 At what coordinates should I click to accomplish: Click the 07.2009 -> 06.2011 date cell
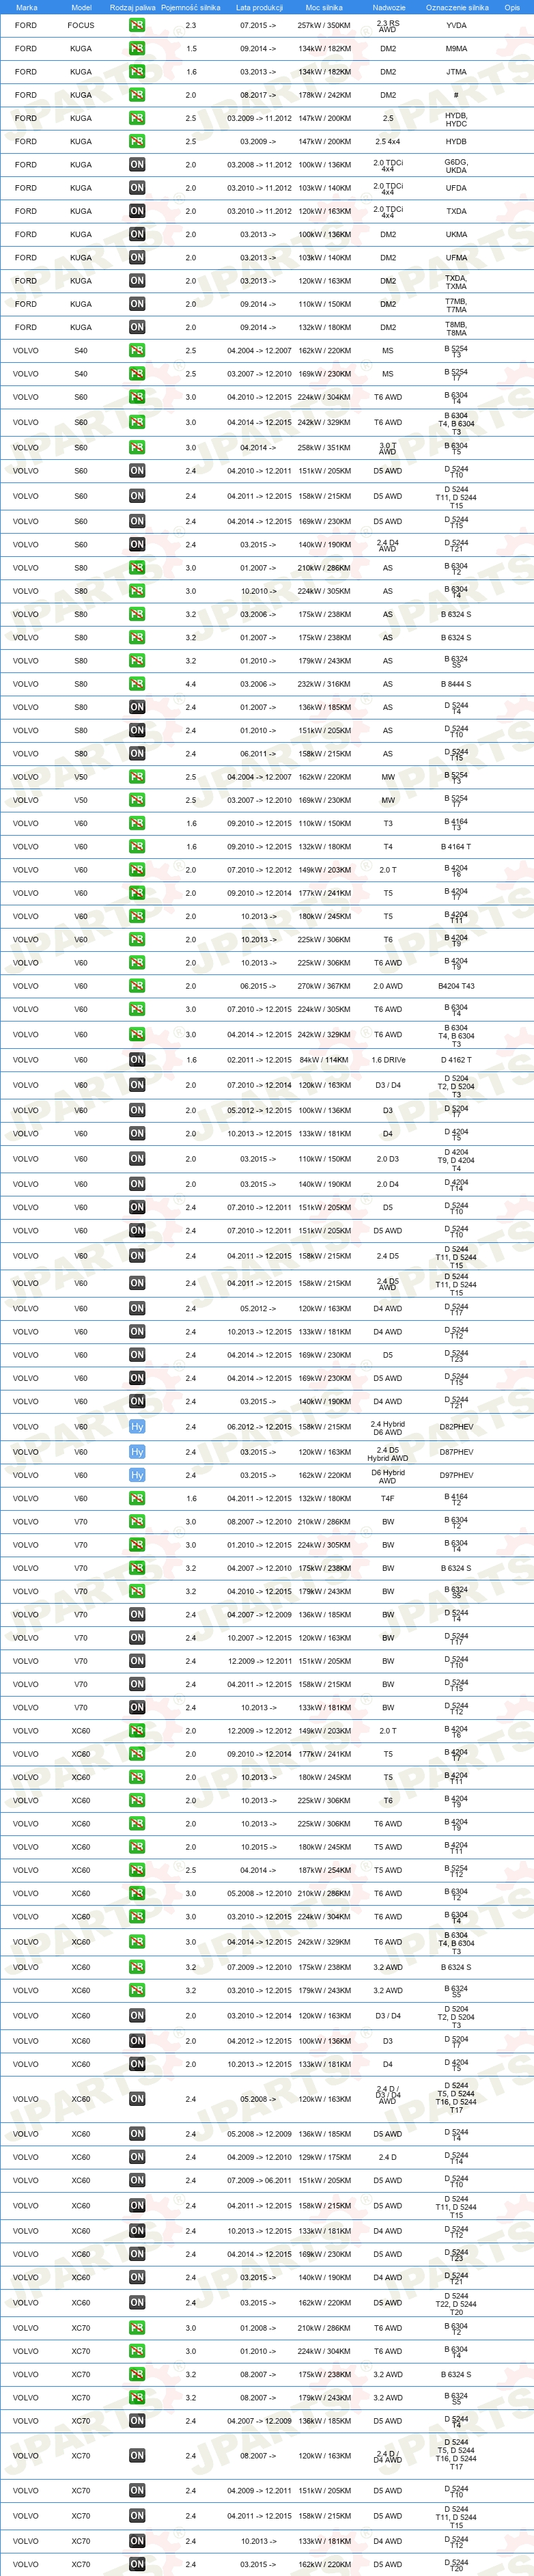point(260,2180)
